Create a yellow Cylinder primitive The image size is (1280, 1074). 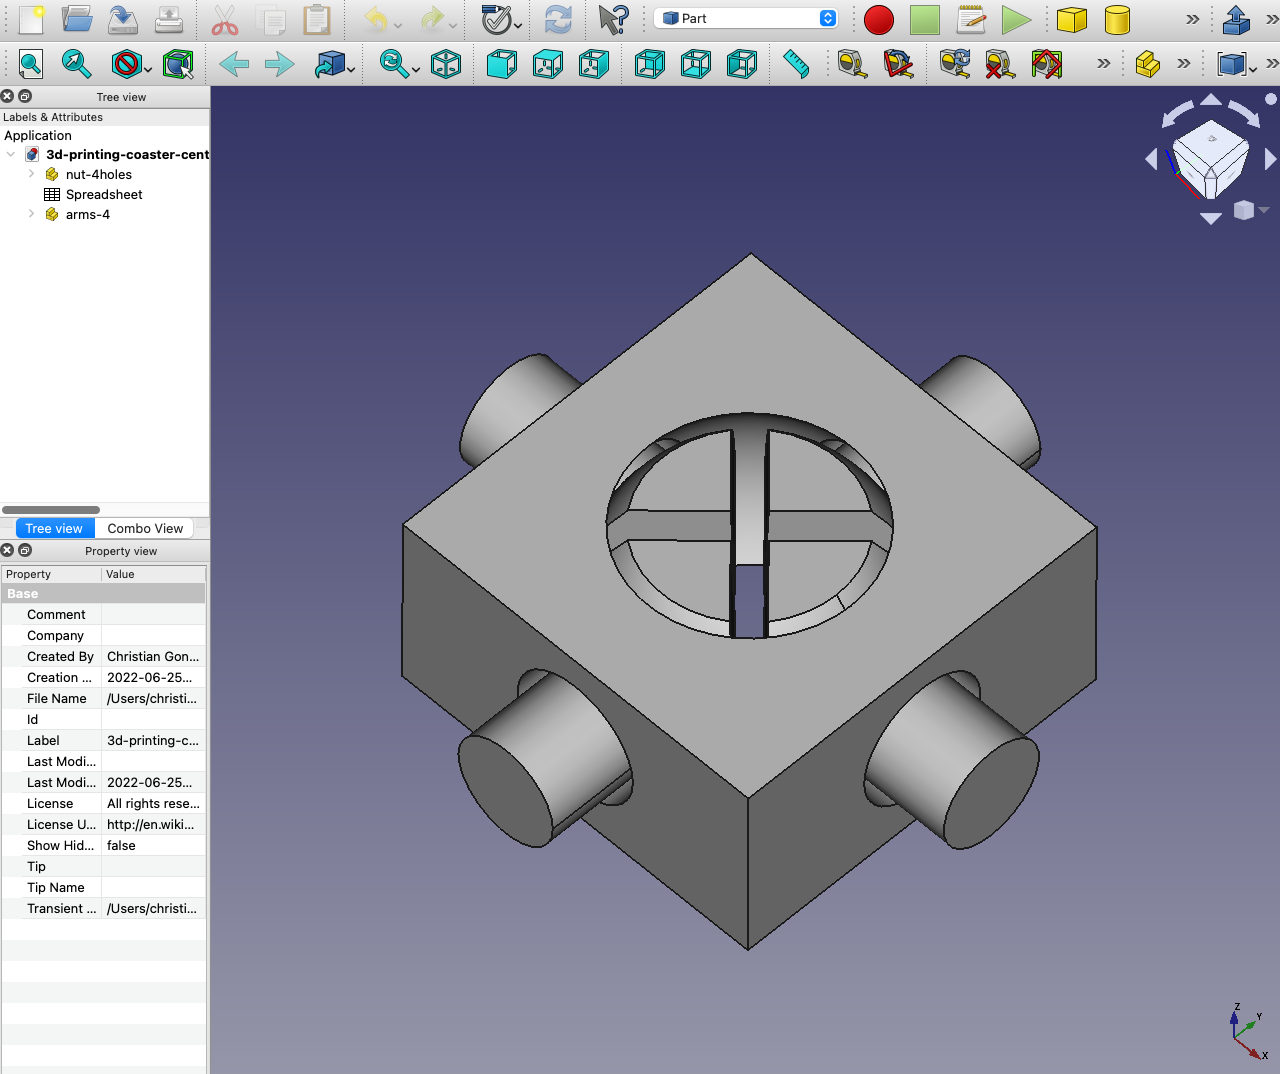1118,19
